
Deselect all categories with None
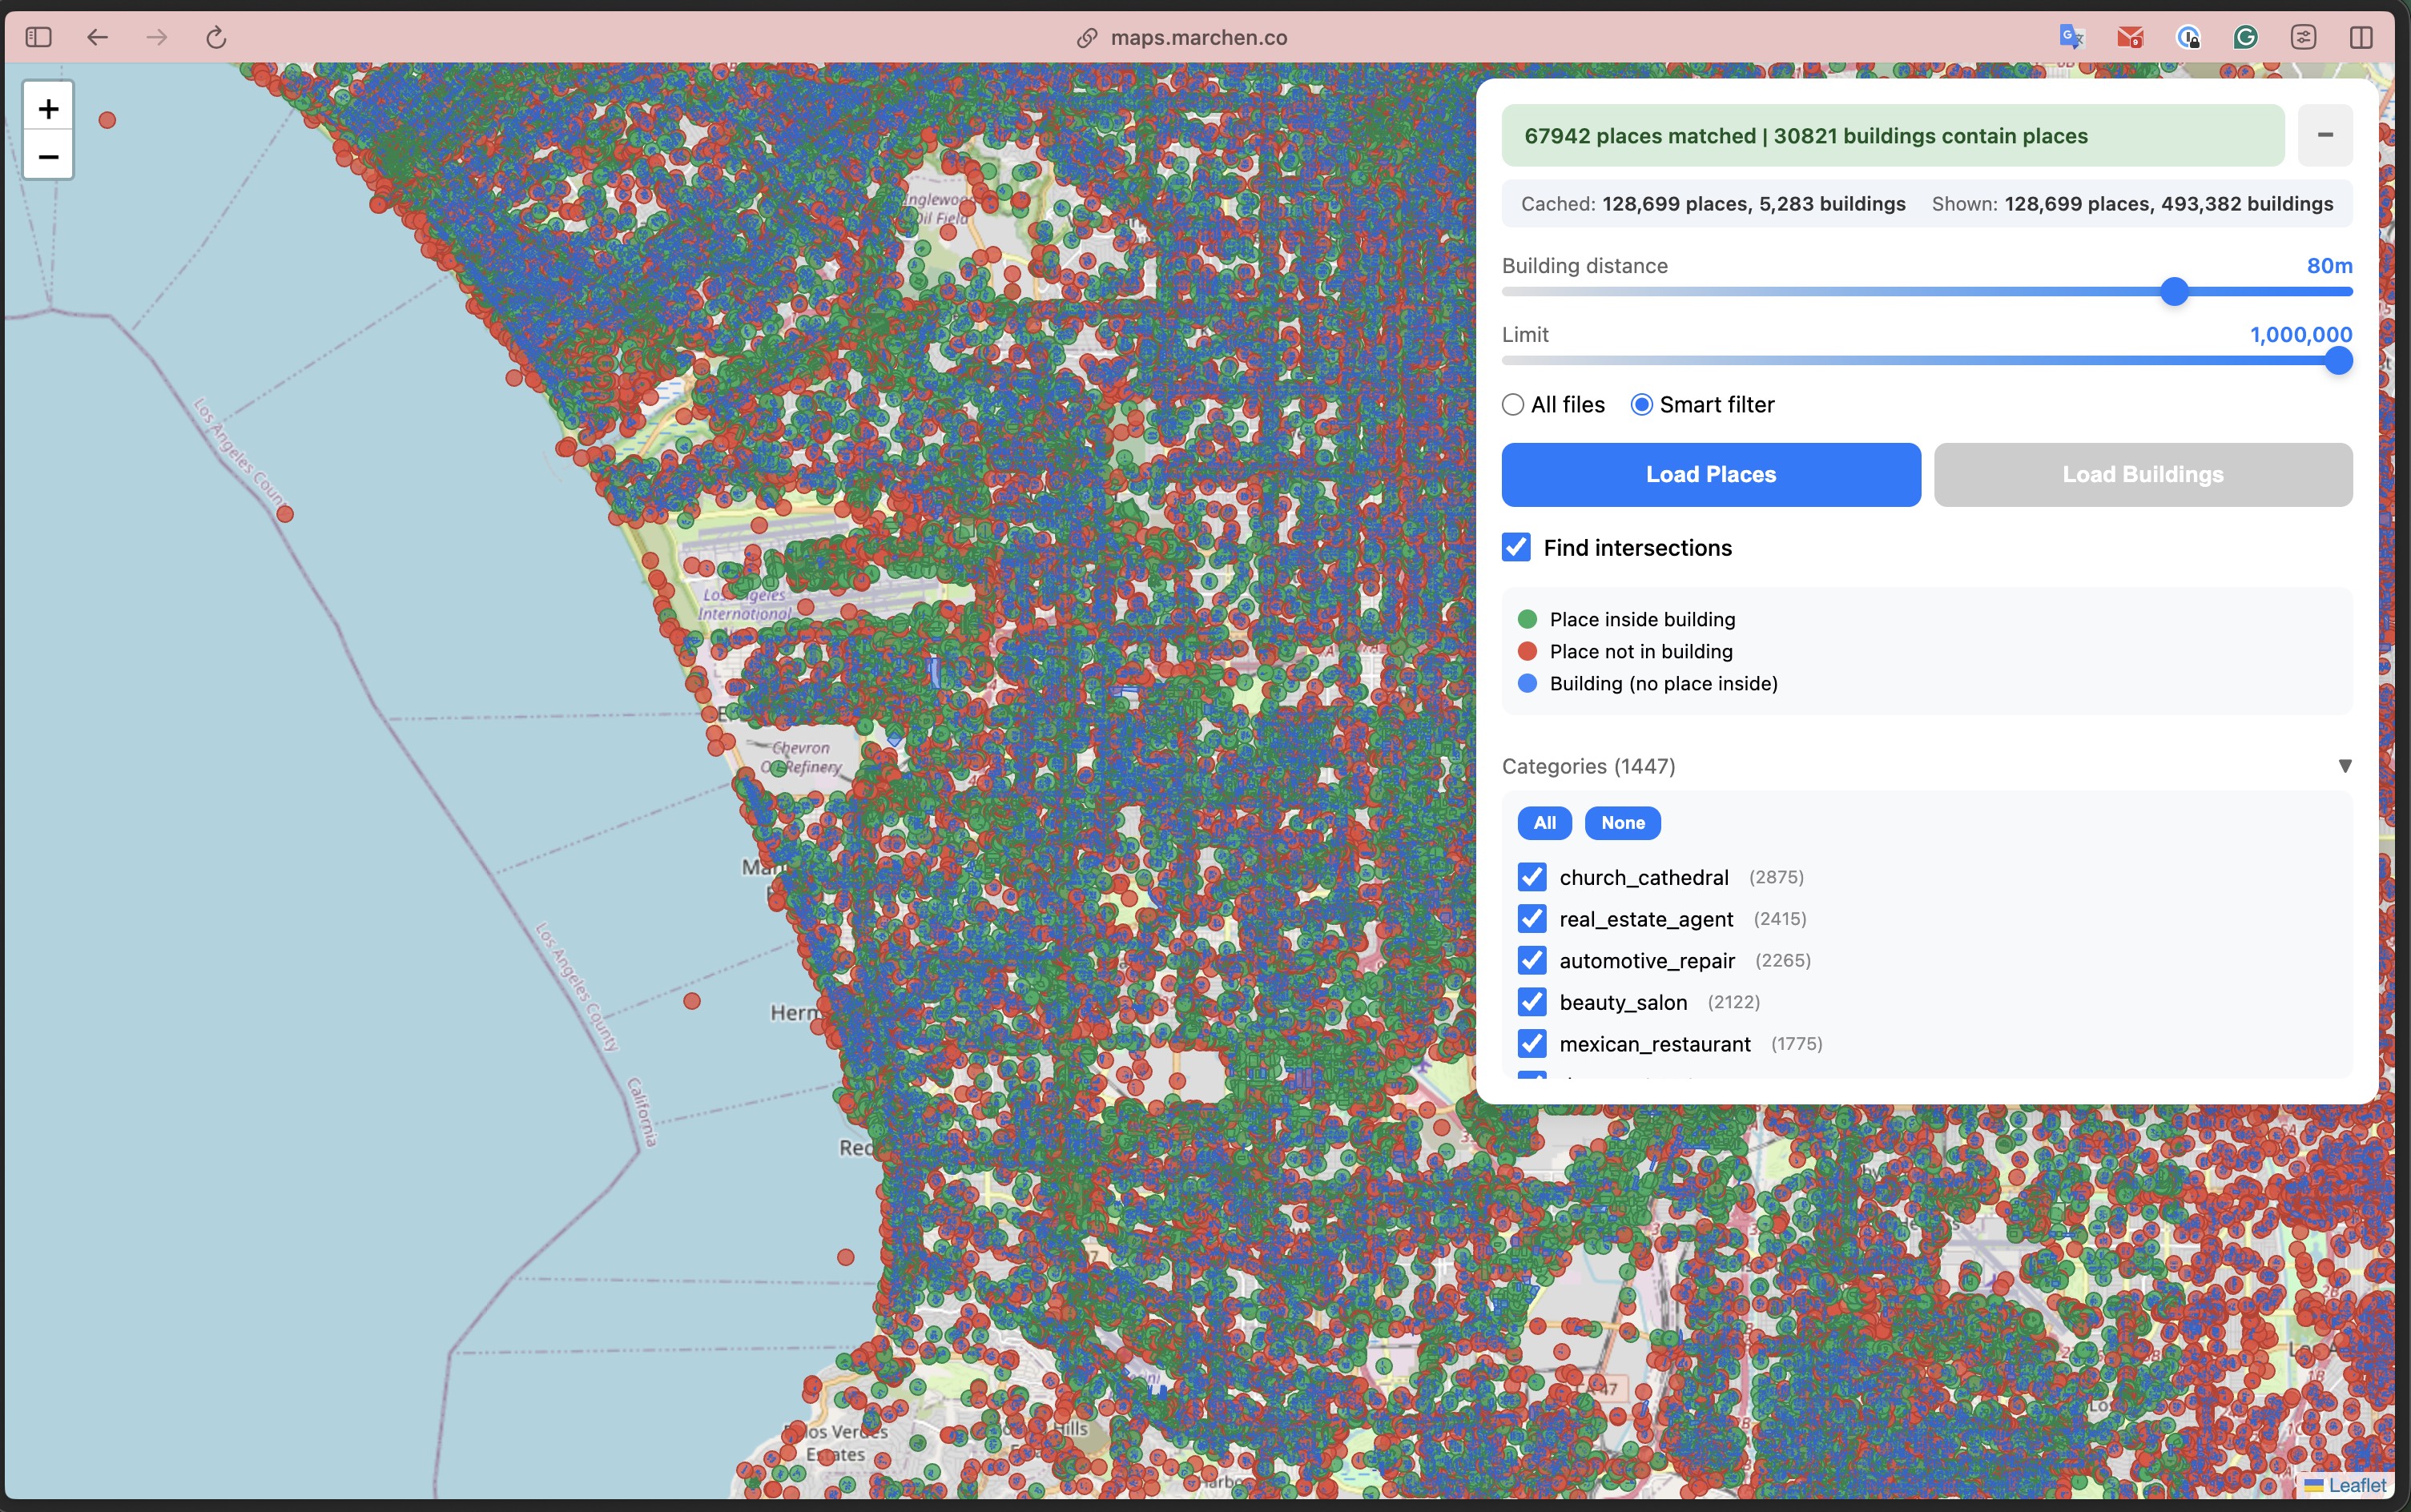[1622, 823]
